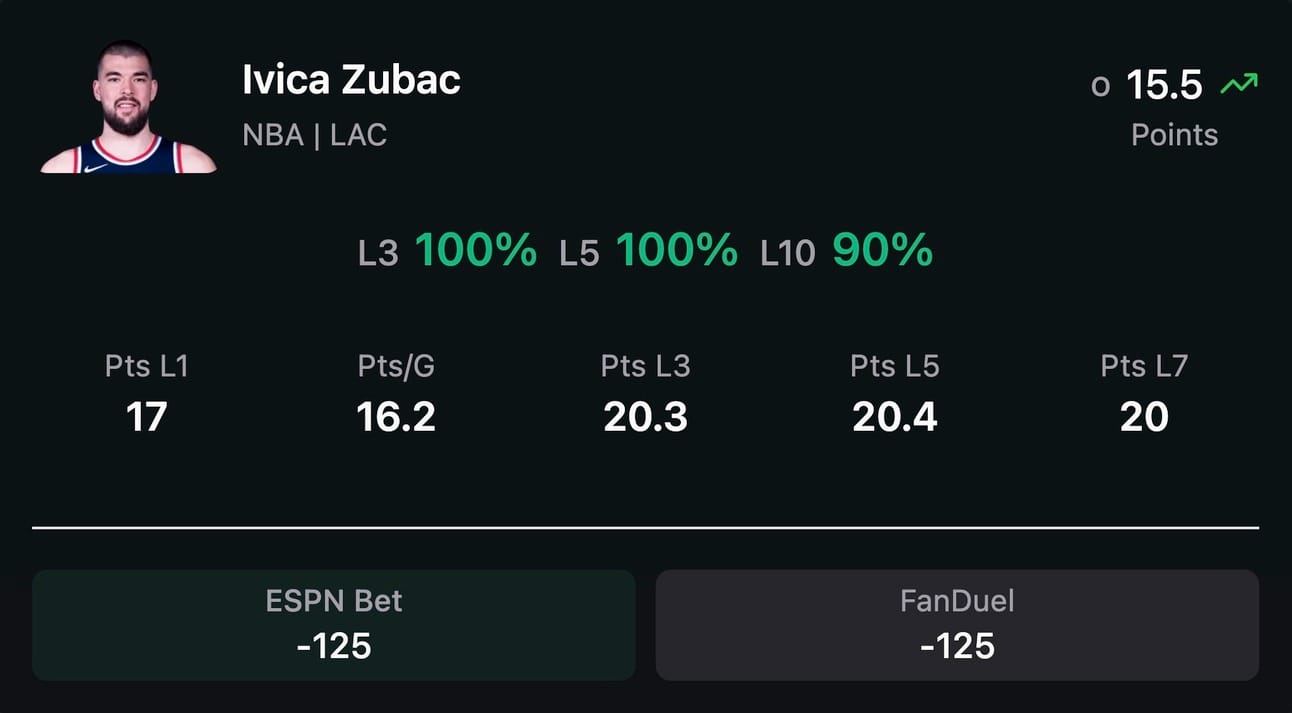Click the Points prop type label
The image size is (1292, 713).
1174,135
